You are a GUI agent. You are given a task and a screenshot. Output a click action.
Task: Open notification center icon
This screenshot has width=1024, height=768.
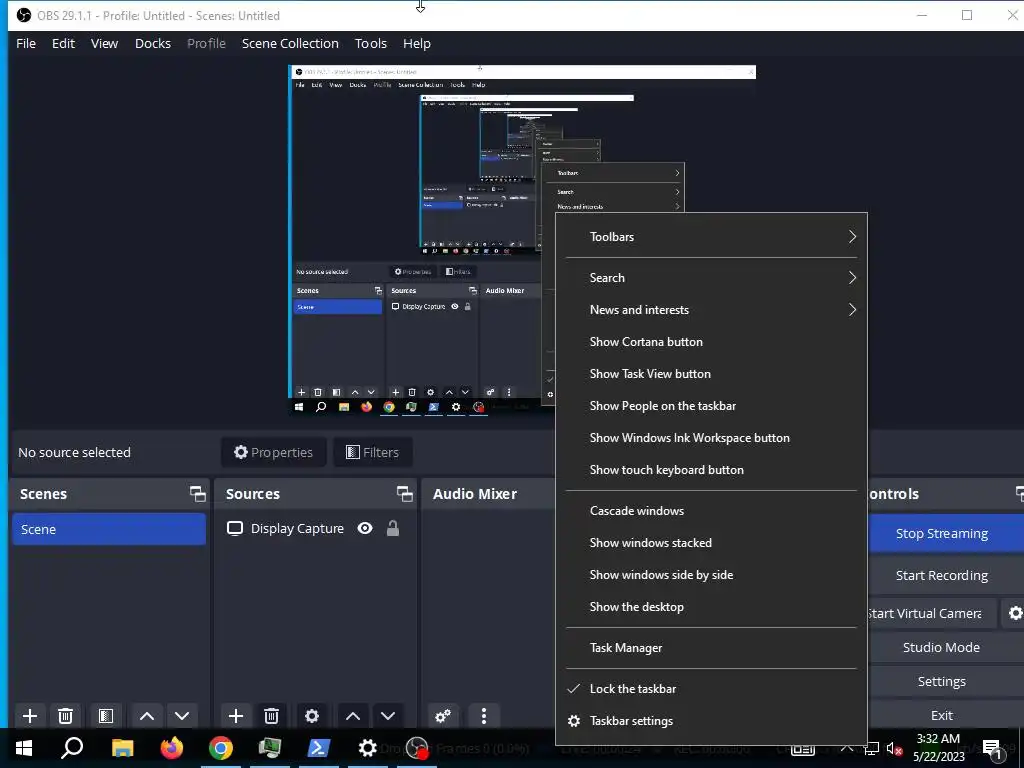[x=993, y=748]
